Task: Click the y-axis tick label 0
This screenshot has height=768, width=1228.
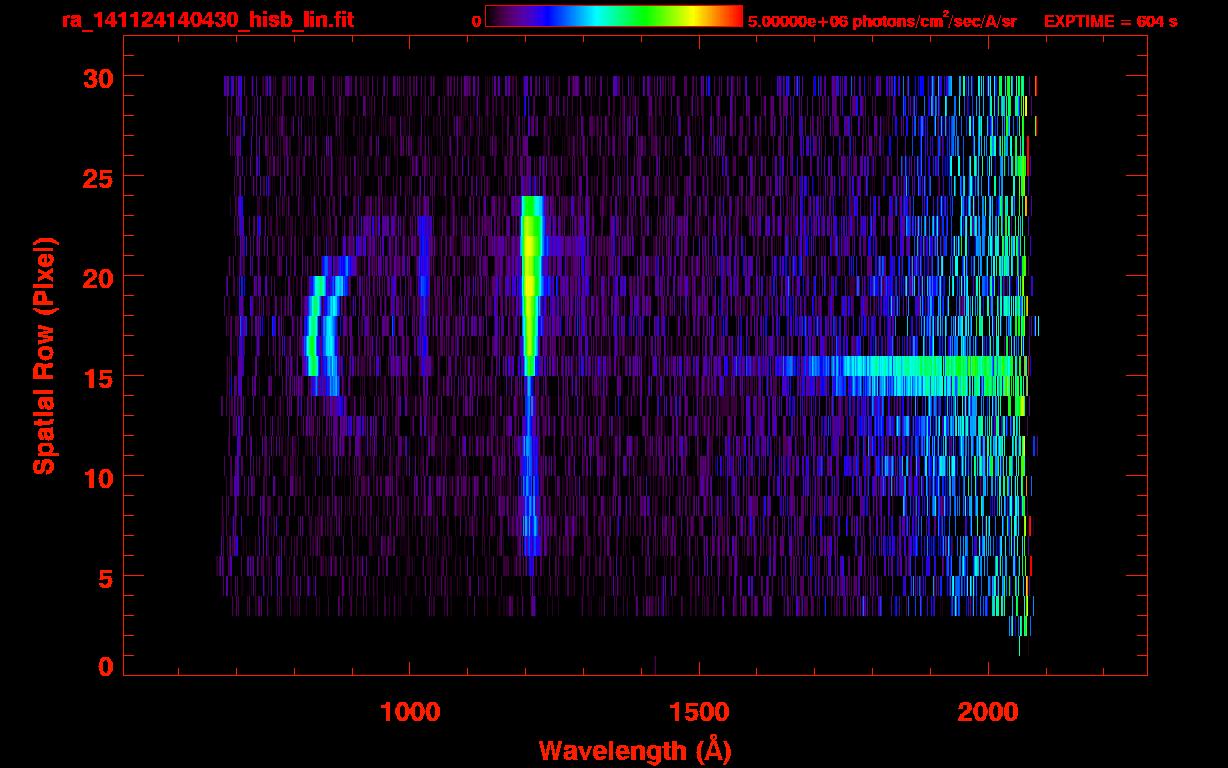Action: click(x=104, y=667)
